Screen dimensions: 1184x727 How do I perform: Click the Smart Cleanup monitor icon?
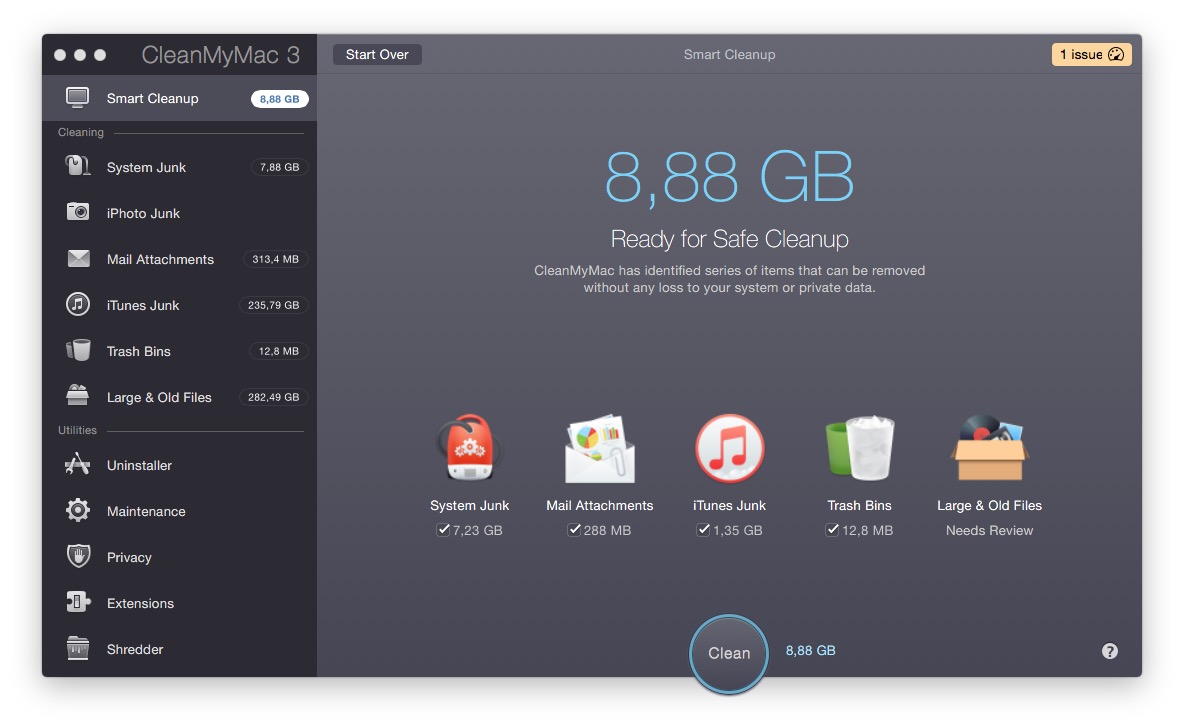coord(77,98)
